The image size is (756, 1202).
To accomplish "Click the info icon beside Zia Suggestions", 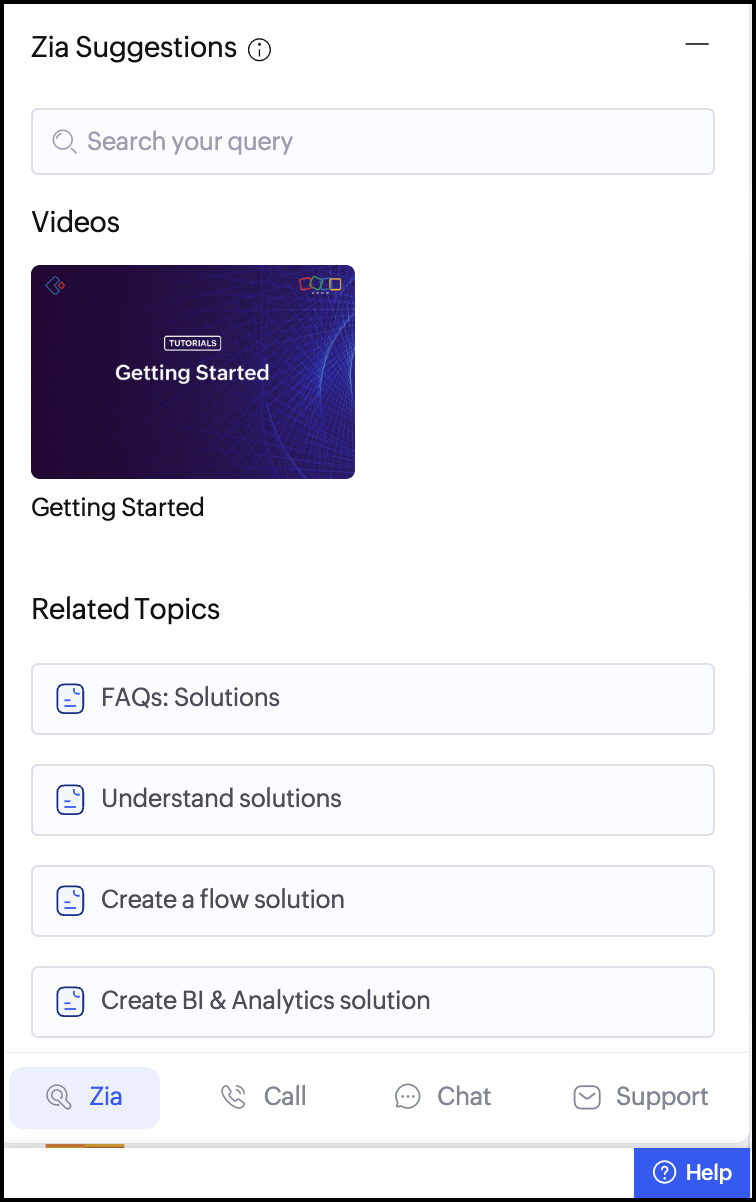I will (x=259, y=49).
